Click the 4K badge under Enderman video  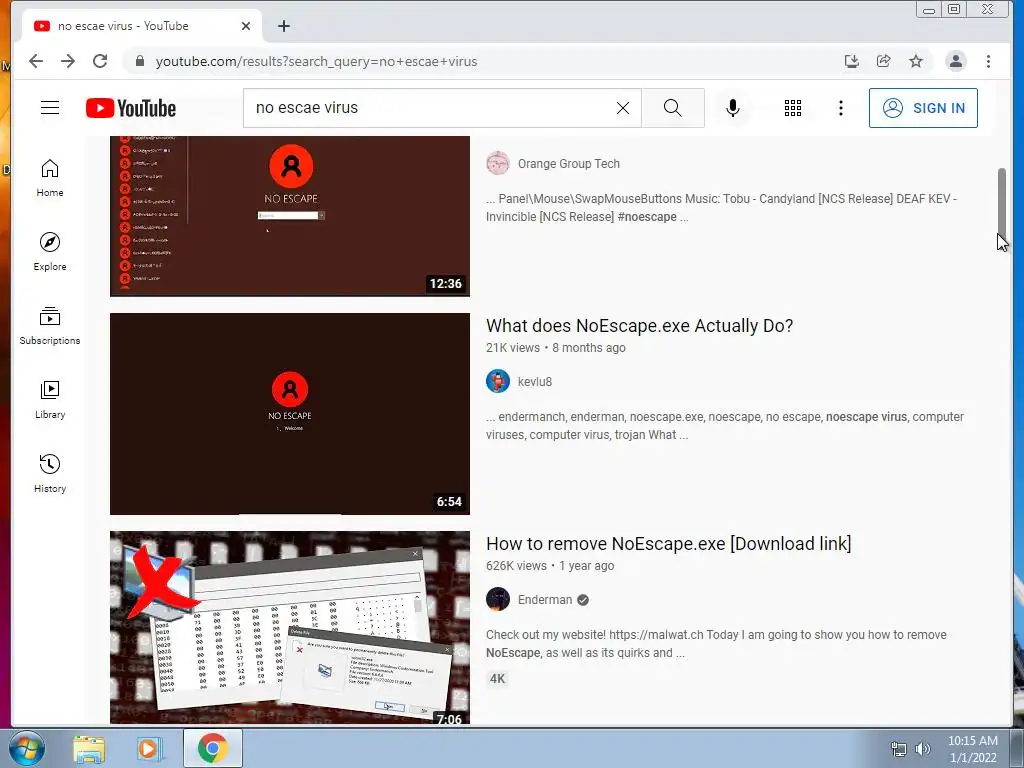click(x=498, y=679)
